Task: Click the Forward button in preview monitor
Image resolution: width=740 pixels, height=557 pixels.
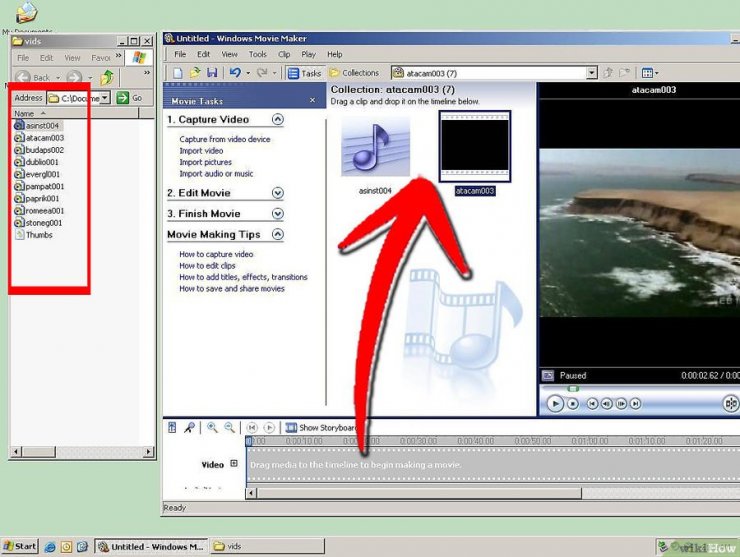Action: tap(636, 404)
